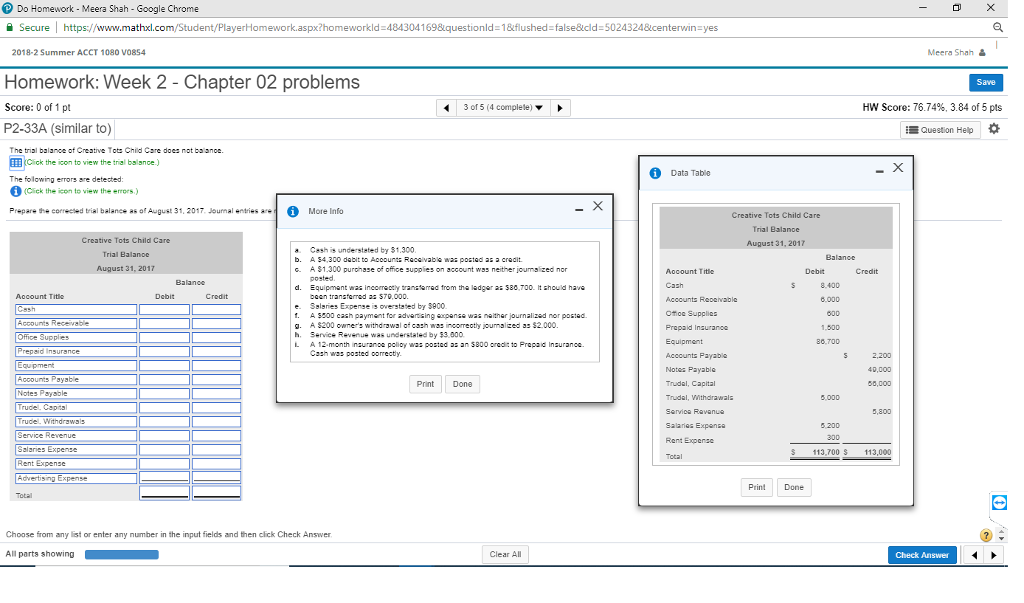
Task: Click the All parts showing progress bar
Action: point(121,555)
